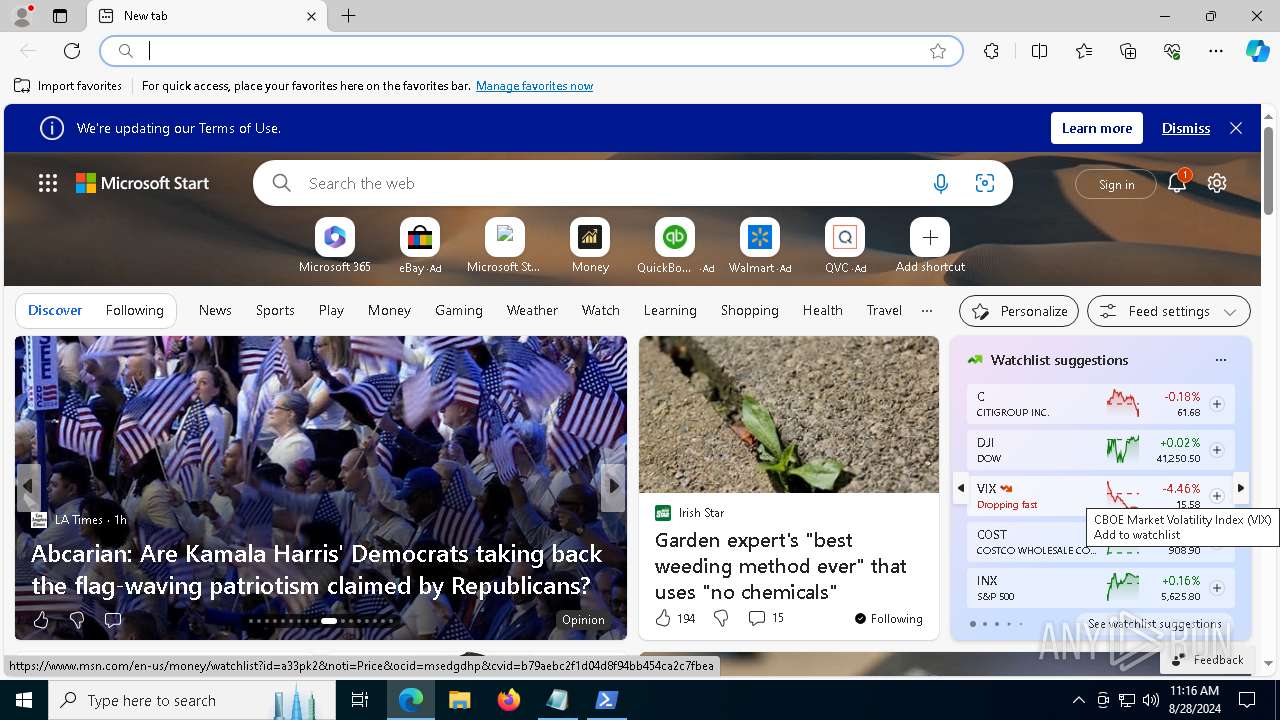
Task: Start voice search microphone icon
Action: point(940,183)
